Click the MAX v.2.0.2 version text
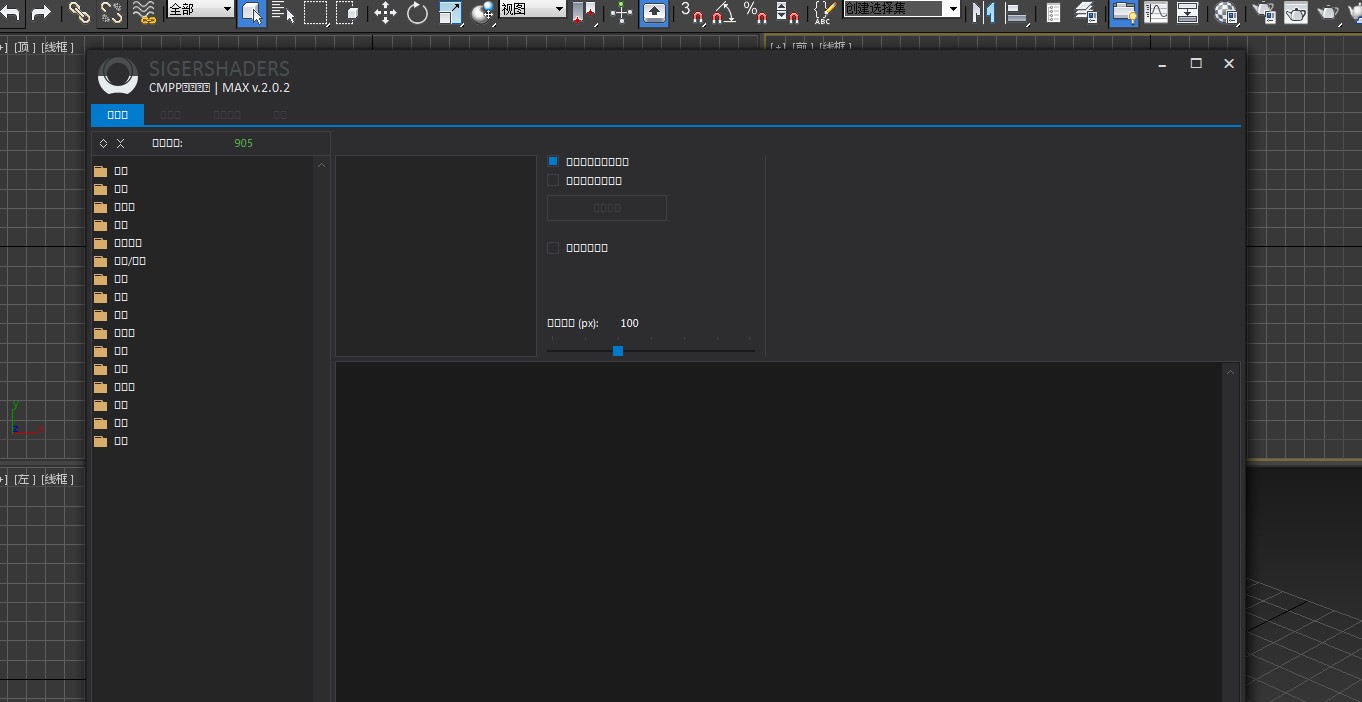This screenshot has width=1362, height=702. (256, 87)
